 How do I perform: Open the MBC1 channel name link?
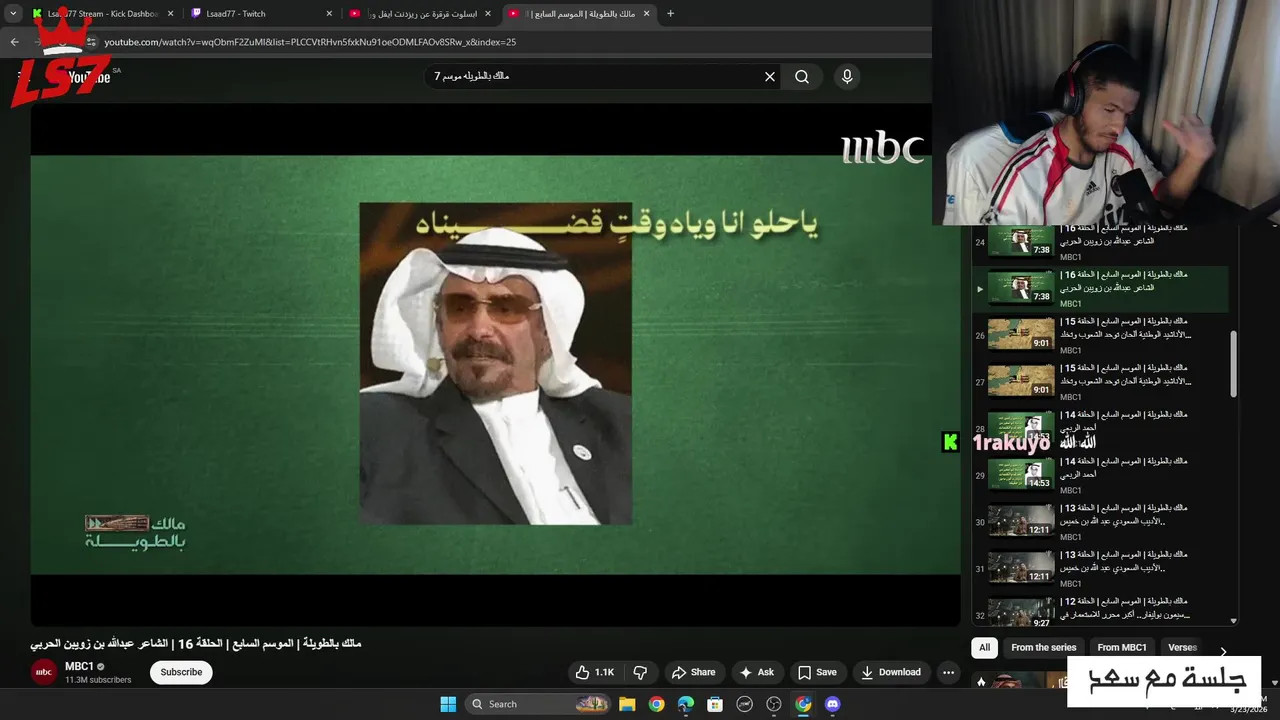(x=80, y=666)
